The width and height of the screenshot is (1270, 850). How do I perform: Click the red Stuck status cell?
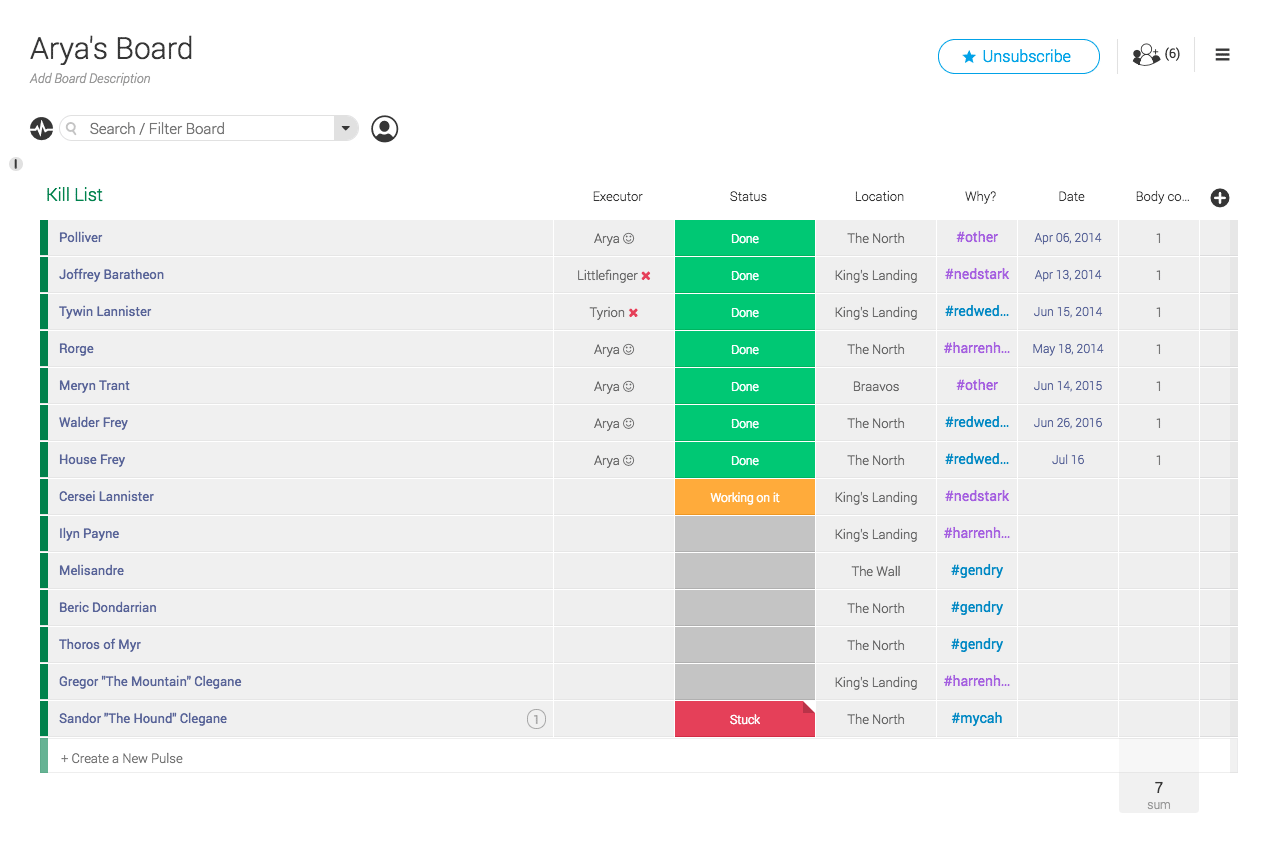coord(745,719)
